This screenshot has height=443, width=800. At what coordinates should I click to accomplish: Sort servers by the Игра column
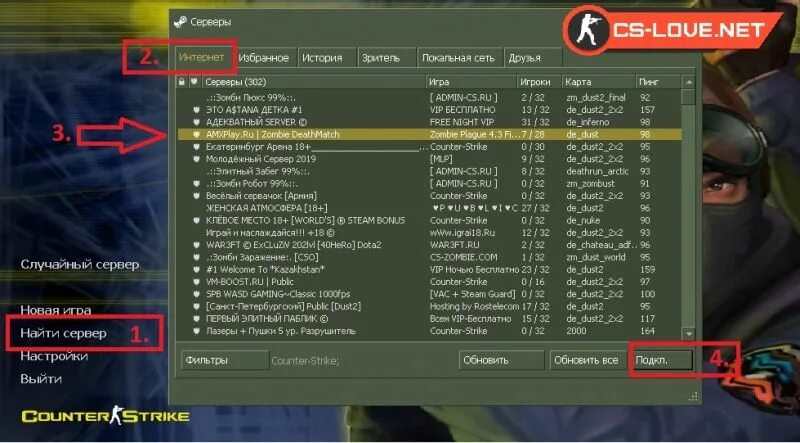tap(472, 82)
